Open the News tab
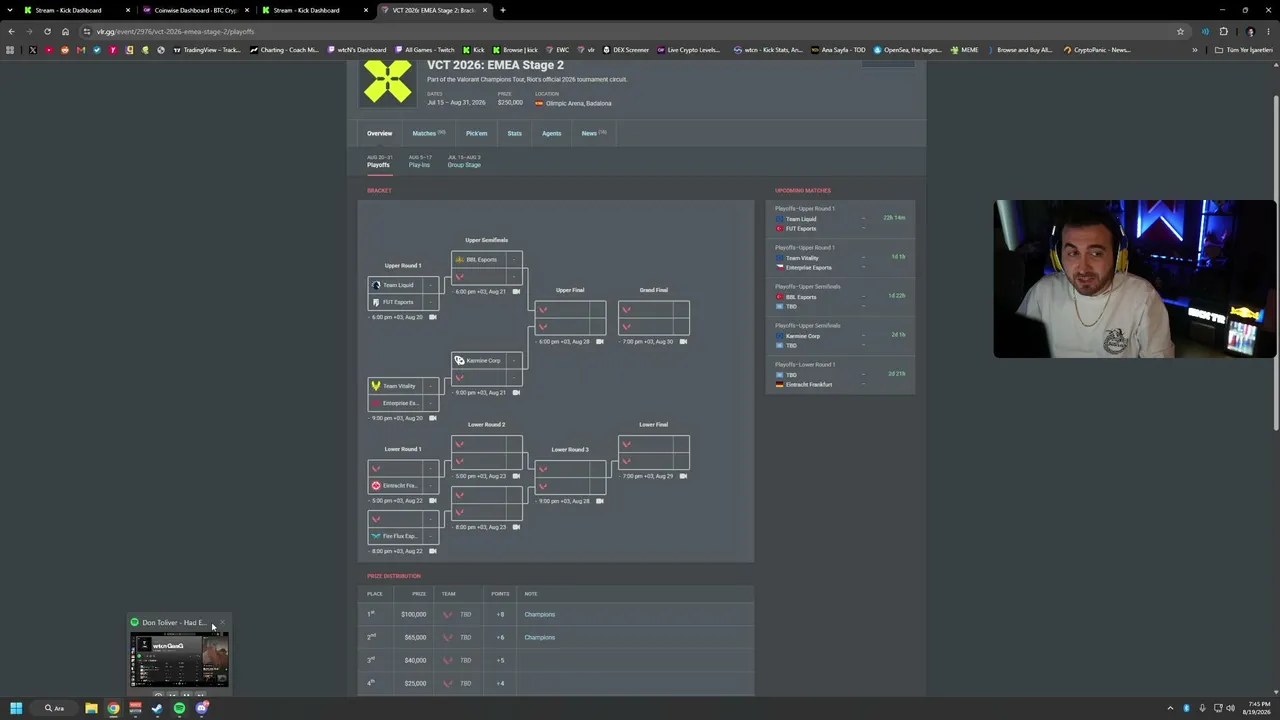 pyautogui.click(x=594, y=133)
